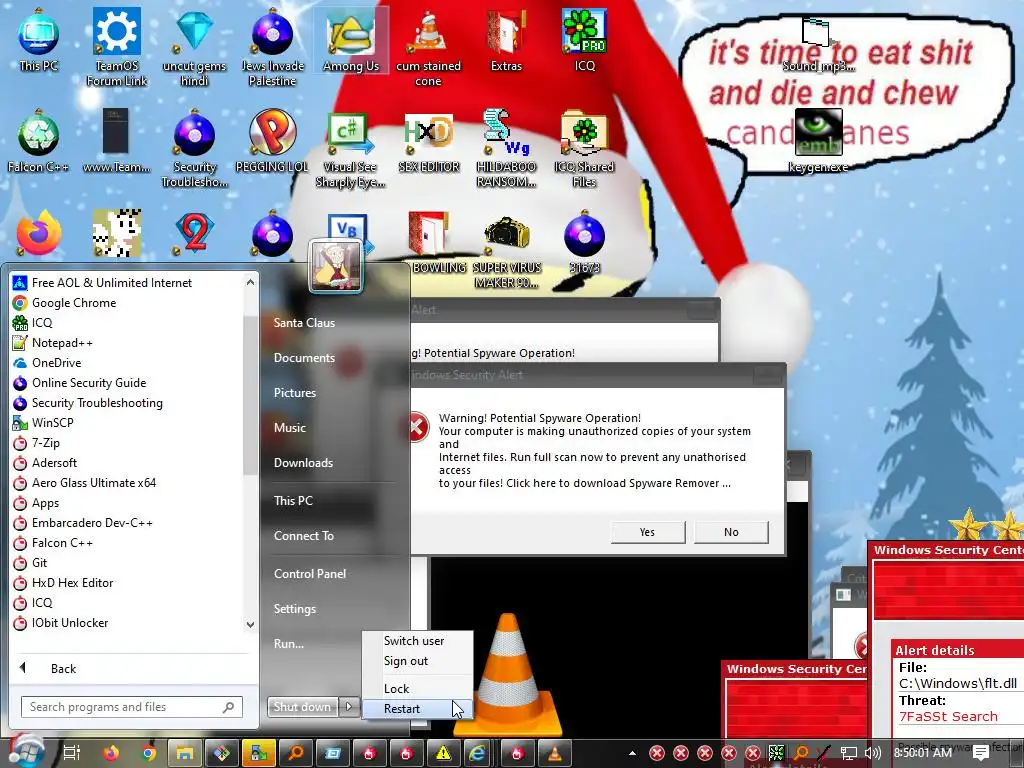This screenshot has height=768, width=1024.
Task: Choose Lock from the power menu
Action: click(x=417, y=688)
